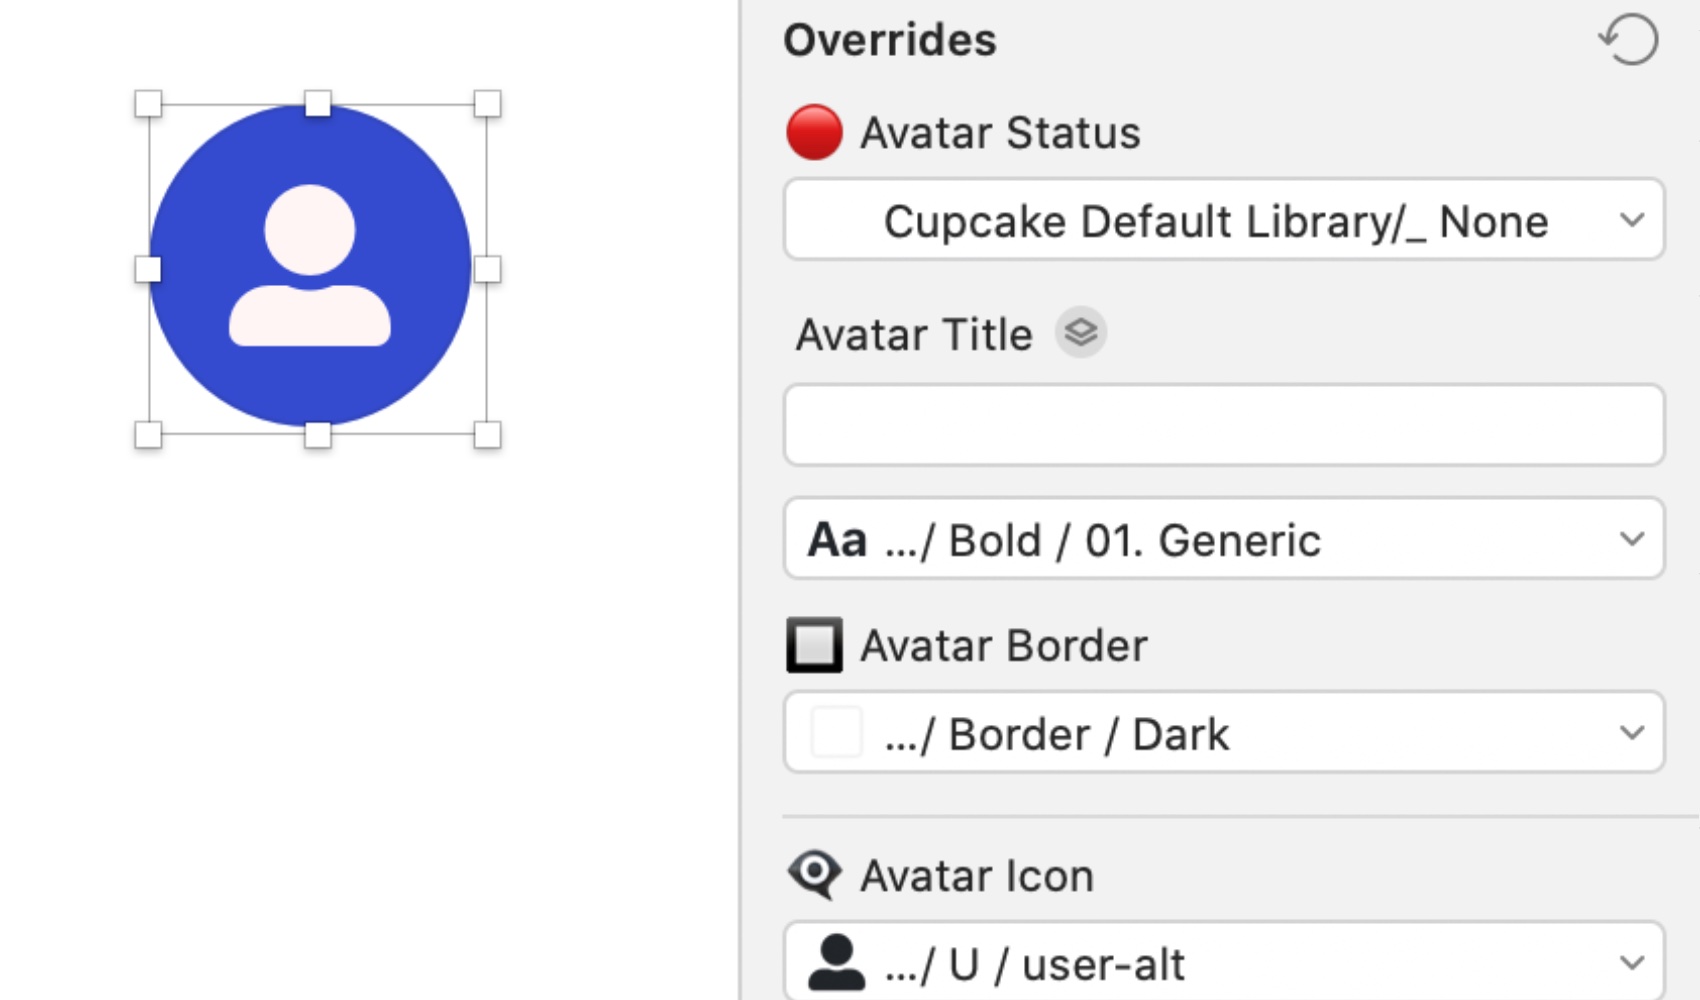
Task: Click the Overrides section heading
Action: [890, 40]
